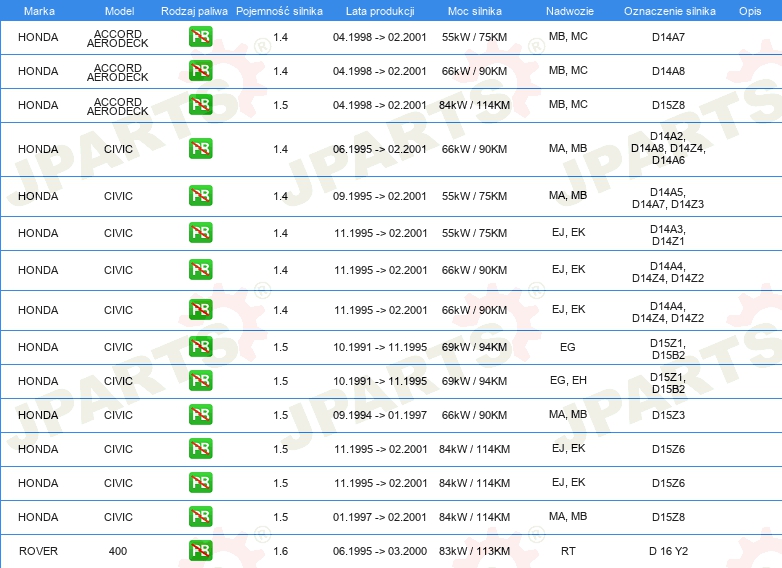Screen dimensions: 782x568
Task: Click the fuel icon in the Civic 09.1995 row
Action: tap(200, 195)
